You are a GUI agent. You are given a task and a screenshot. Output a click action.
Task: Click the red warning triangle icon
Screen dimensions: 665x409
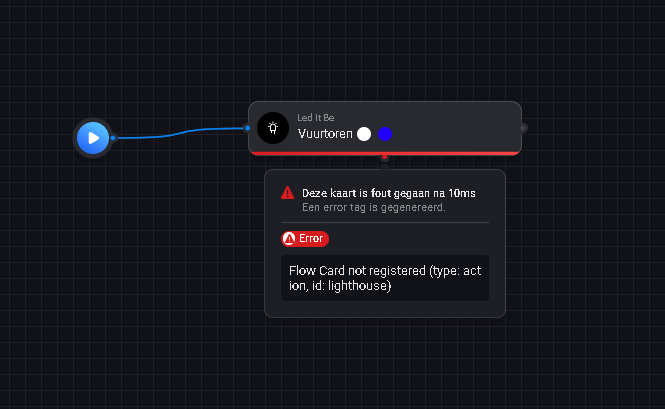click(288, 193)
